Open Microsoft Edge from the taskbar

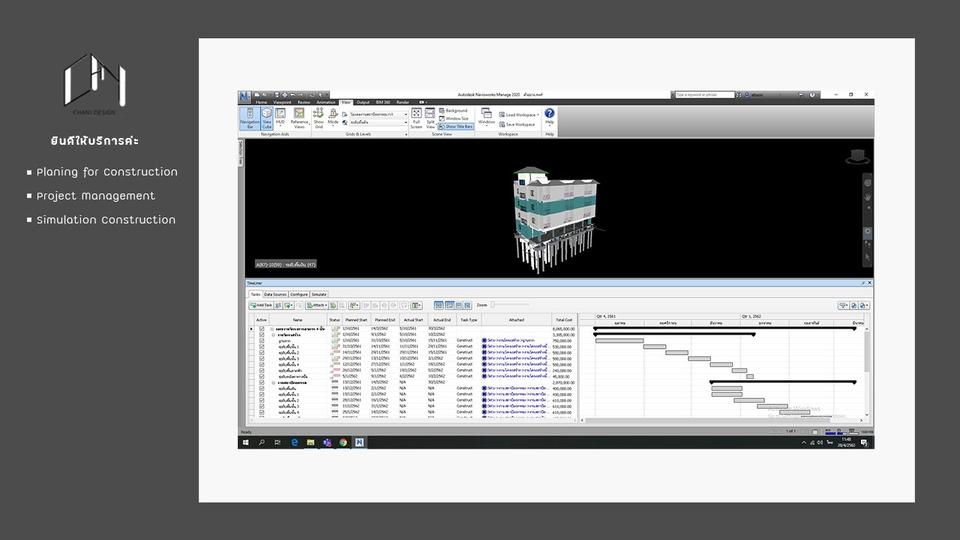coord(294,442)
